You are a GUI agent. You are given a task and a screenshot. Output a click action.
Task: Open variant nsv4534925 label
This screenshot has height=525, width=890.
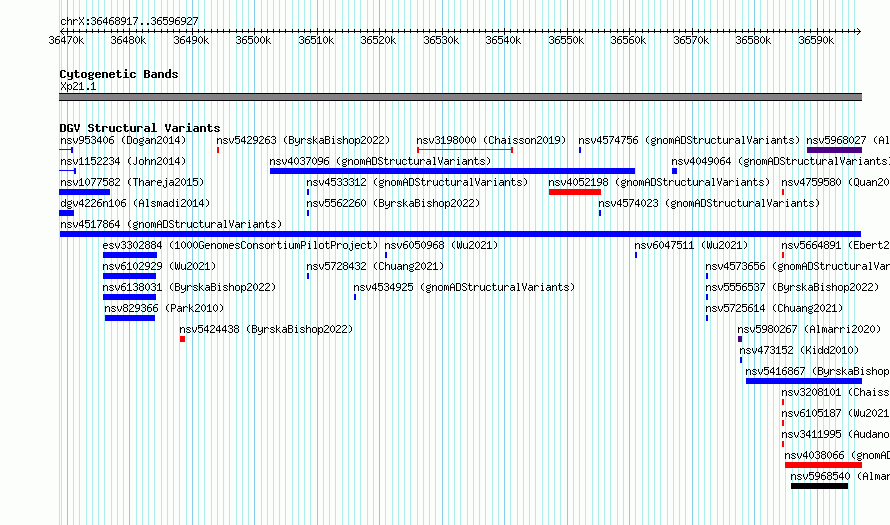464,287
